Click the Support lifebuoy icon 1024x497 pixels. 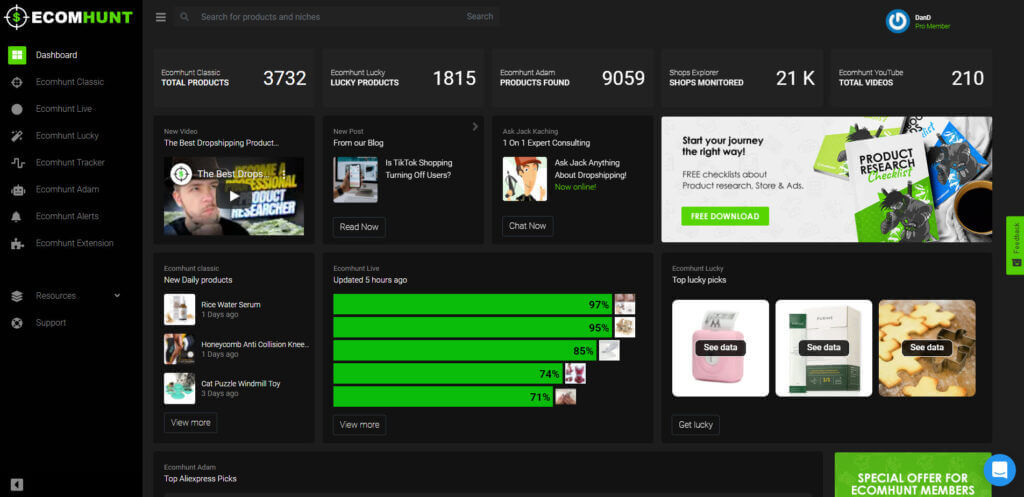click(17, 323)
